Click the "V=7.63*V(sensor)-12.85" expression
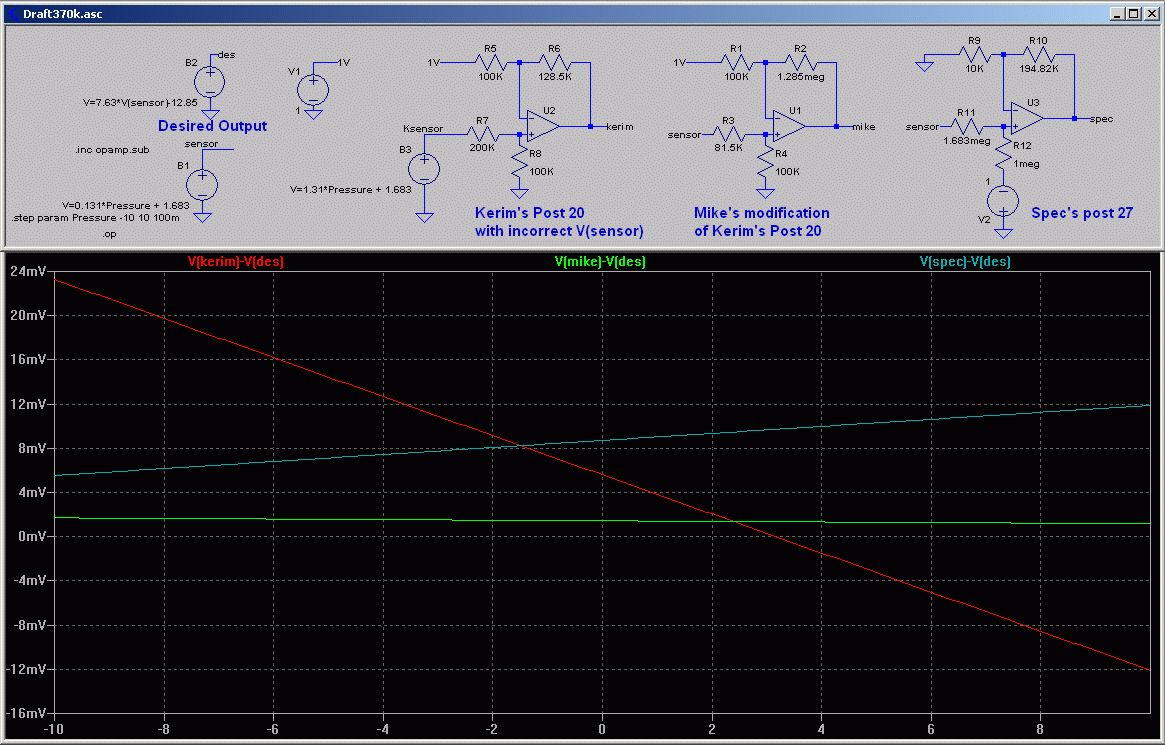Viewport: 1165px width, 745px height. coord(140,103)
